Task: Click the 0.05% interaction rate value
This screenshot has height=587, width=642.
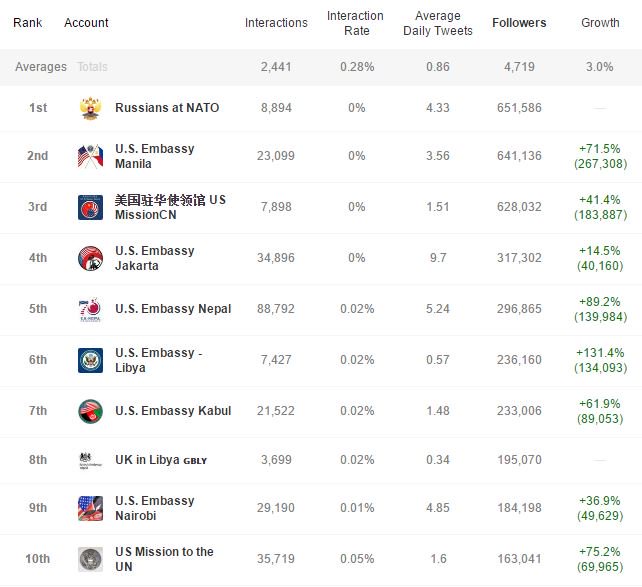Action: pyautogui.click(x=357, y=559)
